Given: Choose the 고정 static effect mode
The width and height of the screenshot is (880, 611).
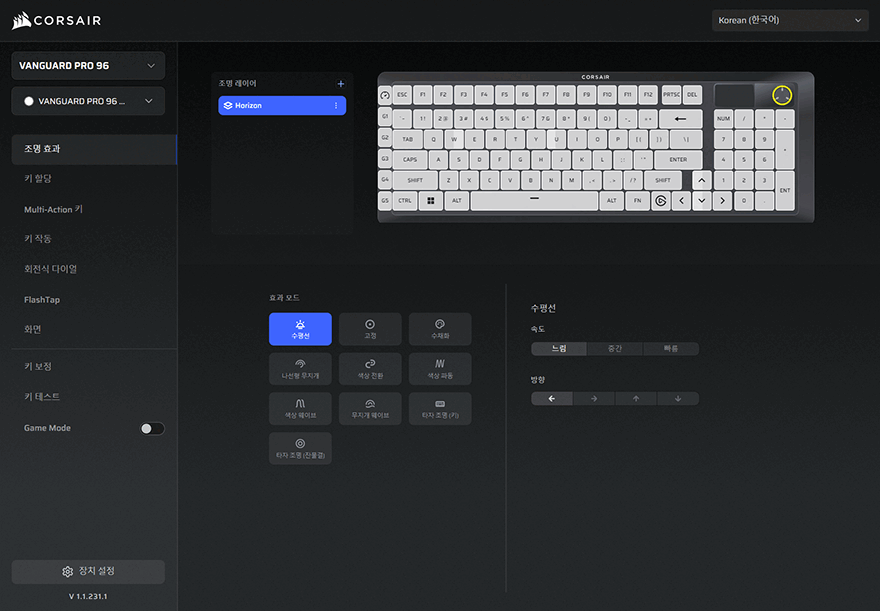Looking at the screenshot, I should tap(370, 329).
